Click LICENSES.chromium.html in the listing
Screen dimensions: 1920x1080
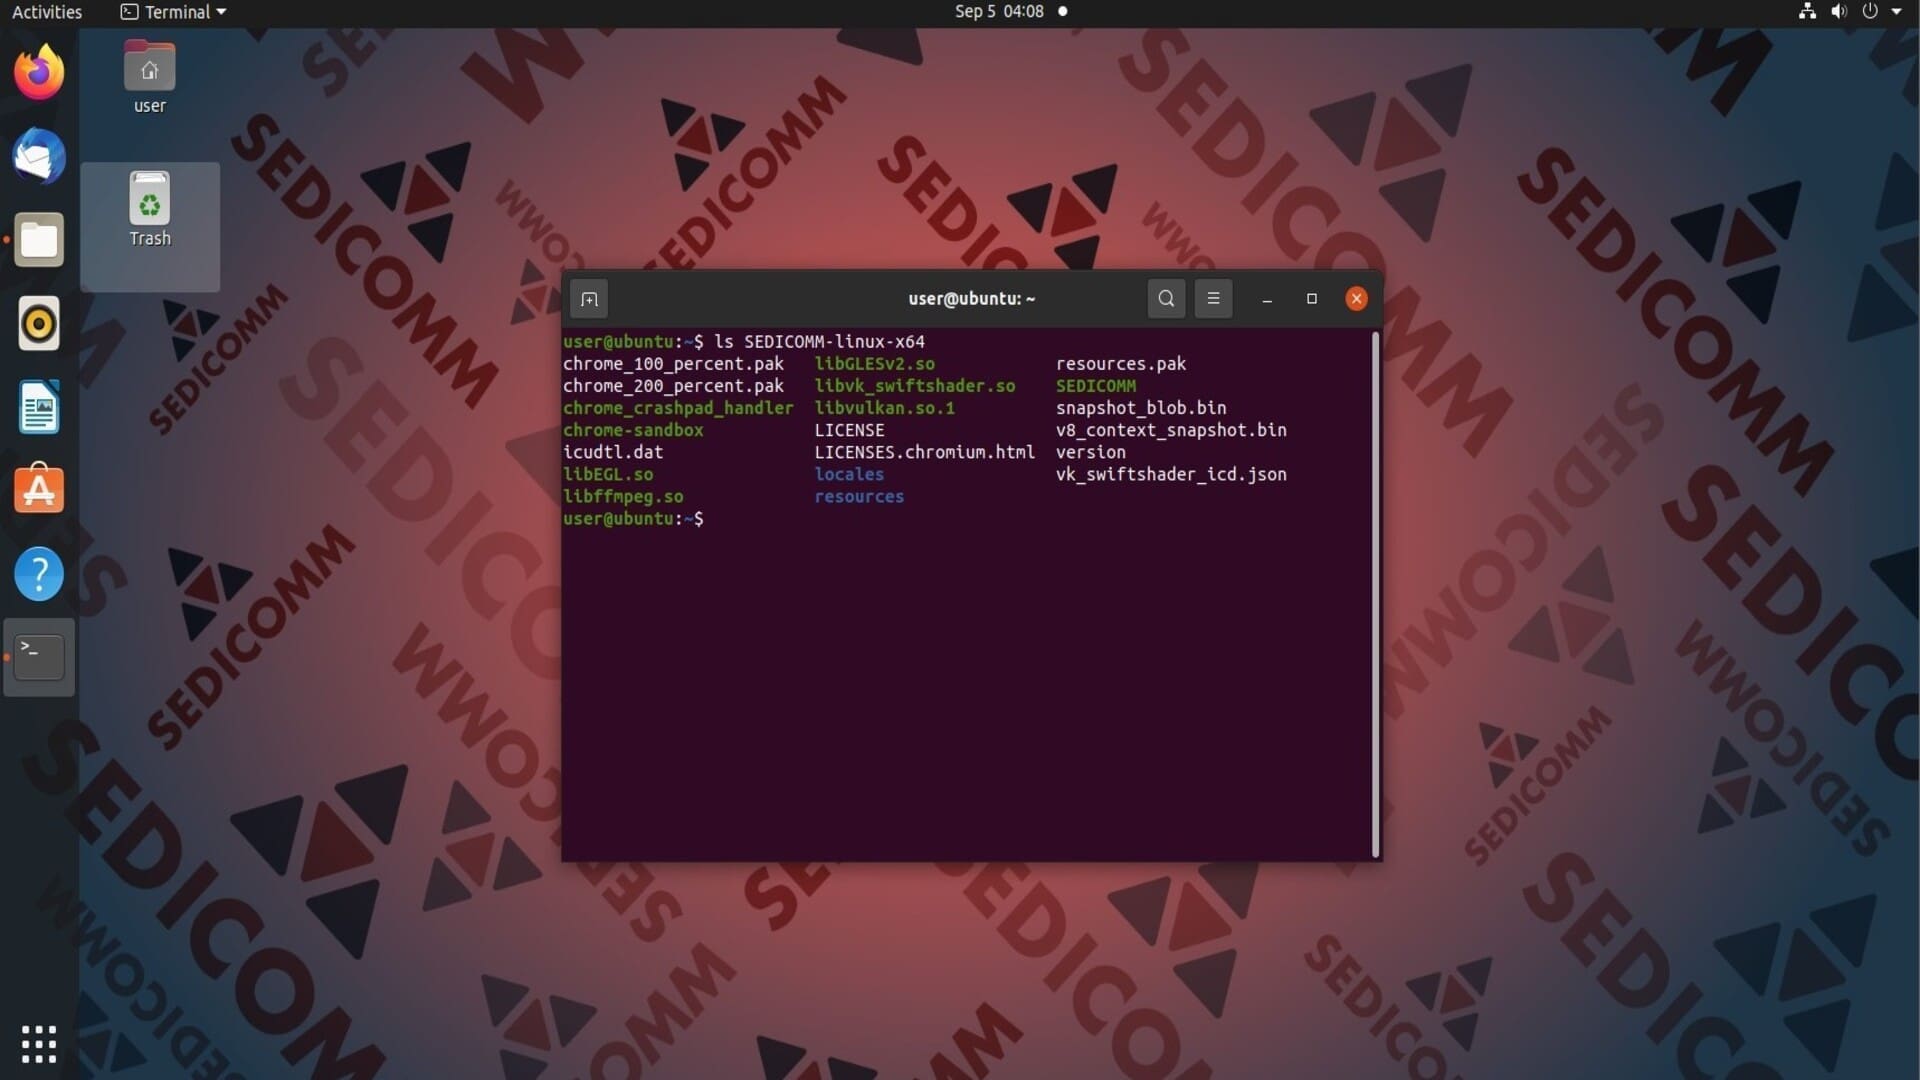pyautogui.click(x=925, y=452)
